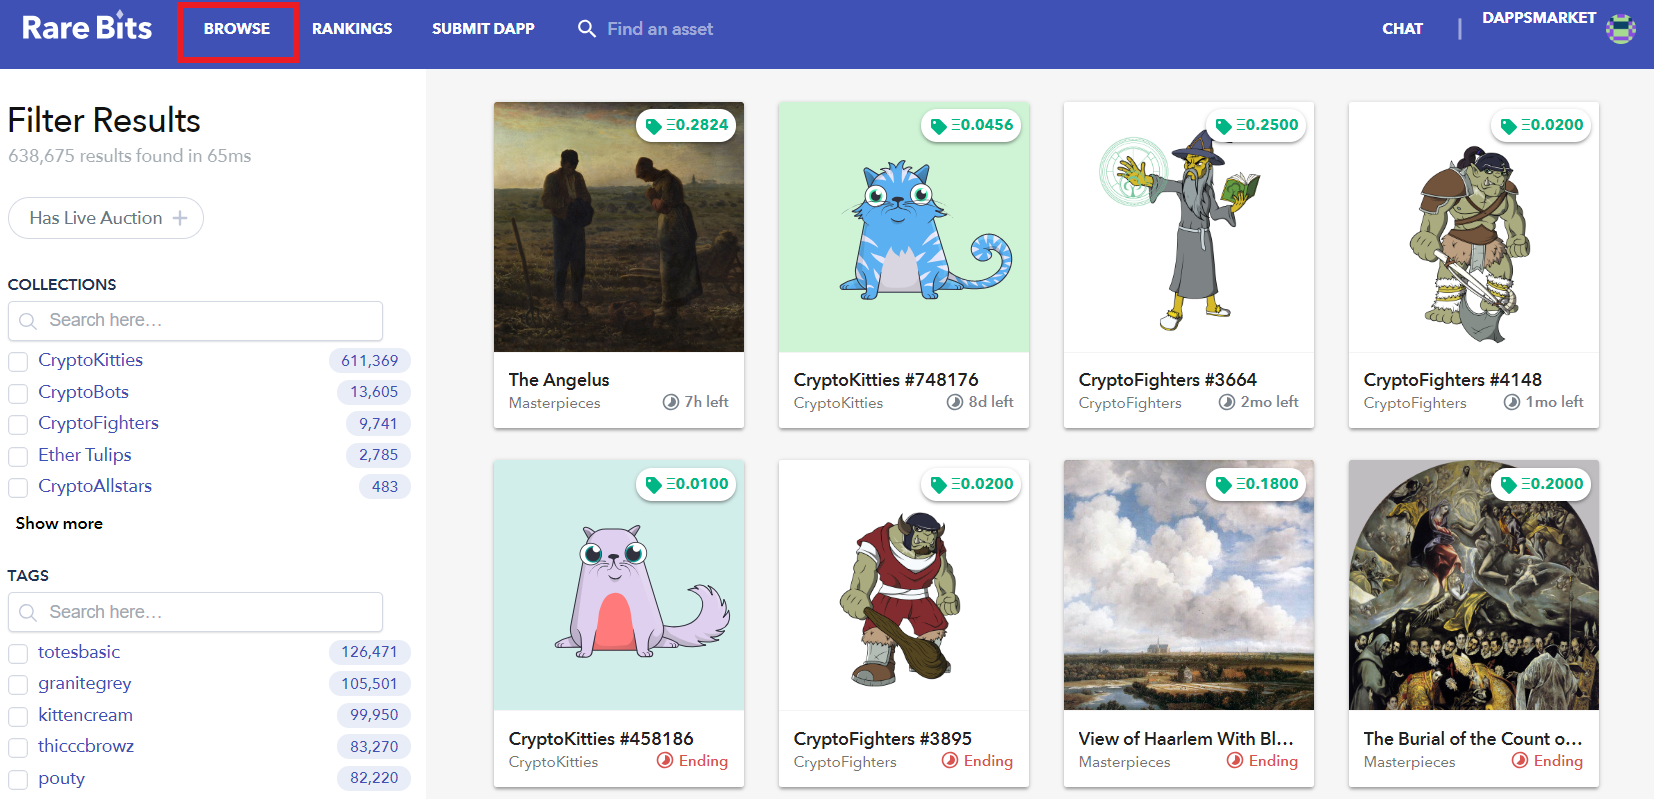Open The Angelus painting thumbnail
The image size is (1654, 799).
point(619,227)
